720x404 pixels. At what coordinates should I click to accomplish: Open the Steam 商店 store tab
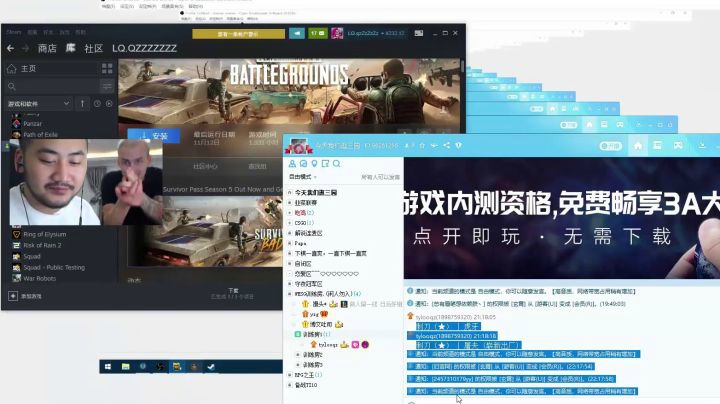(x=47, y=48)
